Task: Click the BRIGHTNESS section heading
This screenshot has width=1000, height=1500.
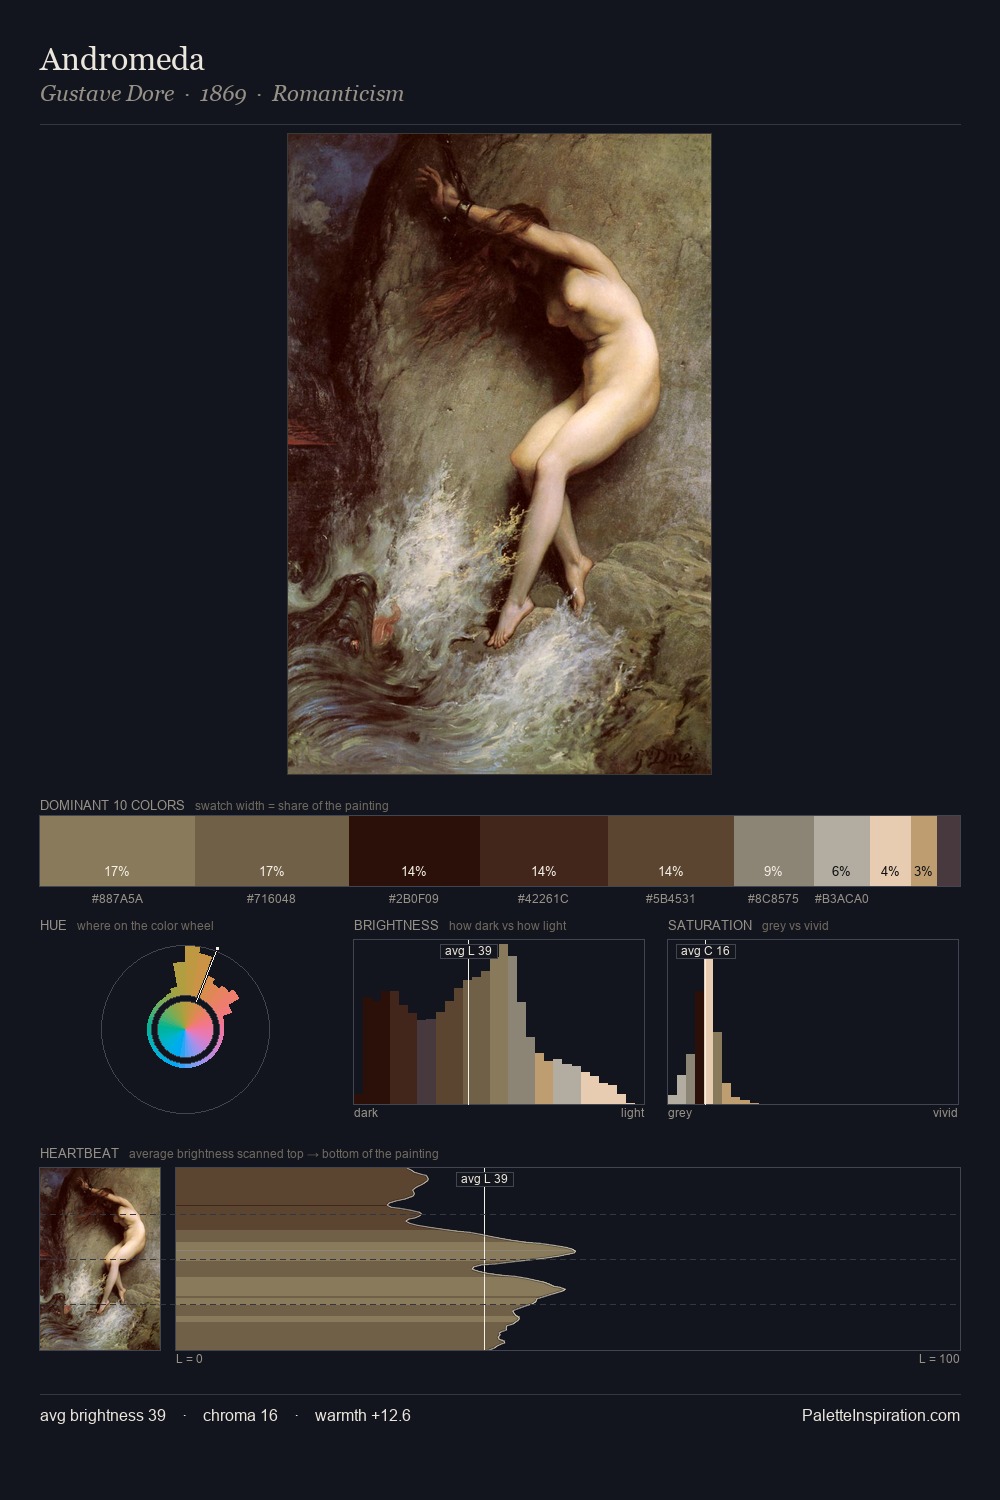Action: [396, 925]
